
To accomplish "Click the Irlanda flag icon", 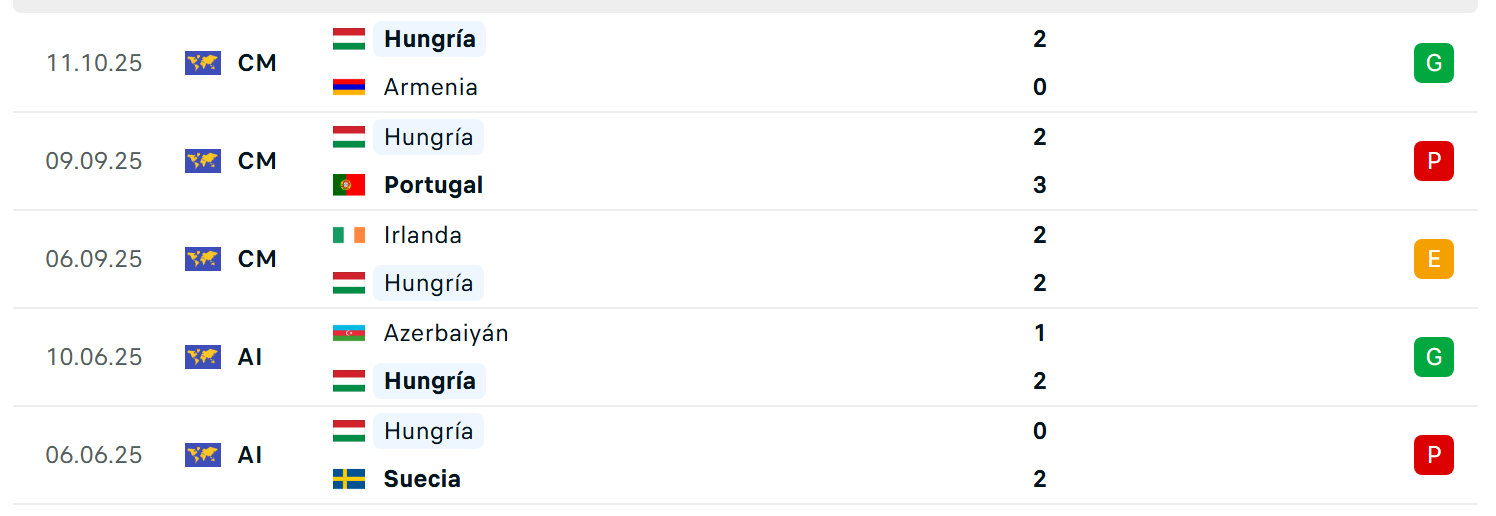I will [x=349, y=235].
